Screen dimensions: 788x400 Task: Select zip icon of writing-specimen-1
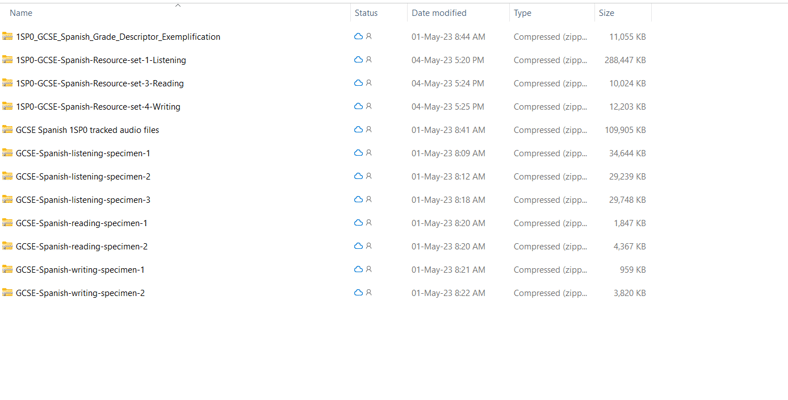tap(7, 269)
